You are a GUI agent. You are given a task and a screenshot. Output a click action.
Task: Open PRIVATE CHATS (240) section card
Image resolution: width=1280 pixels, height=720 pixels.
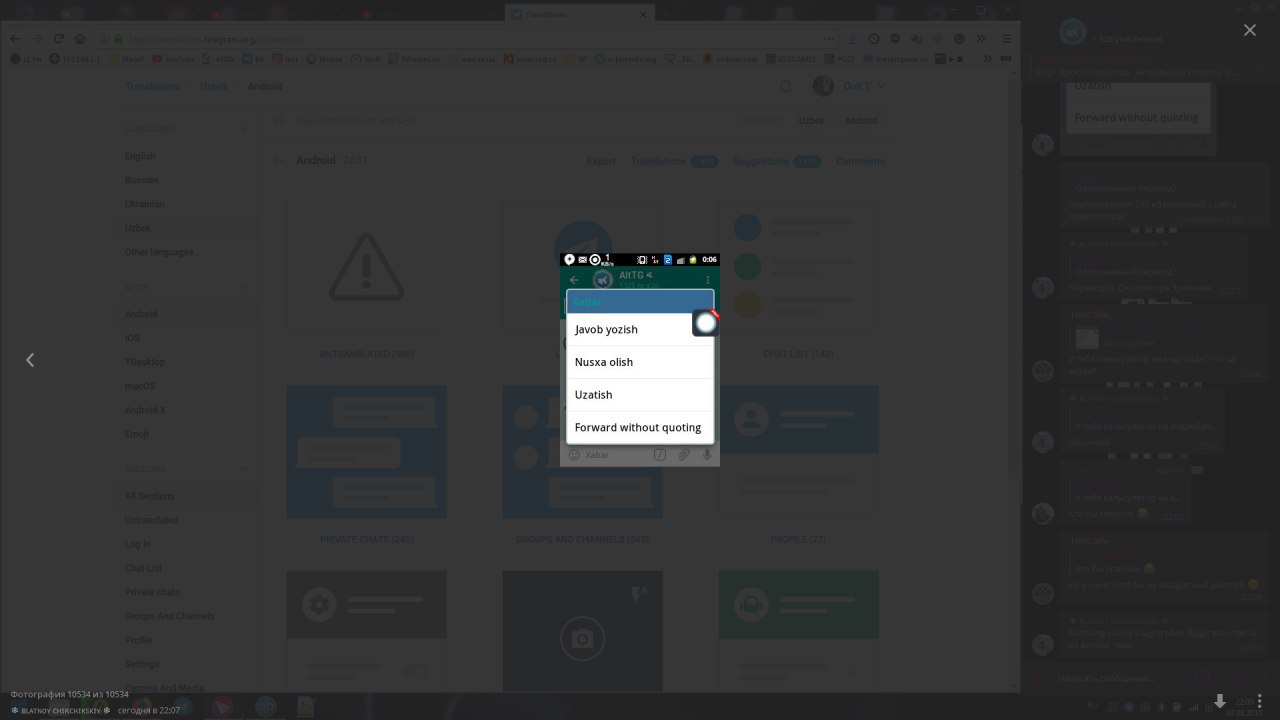366,466
